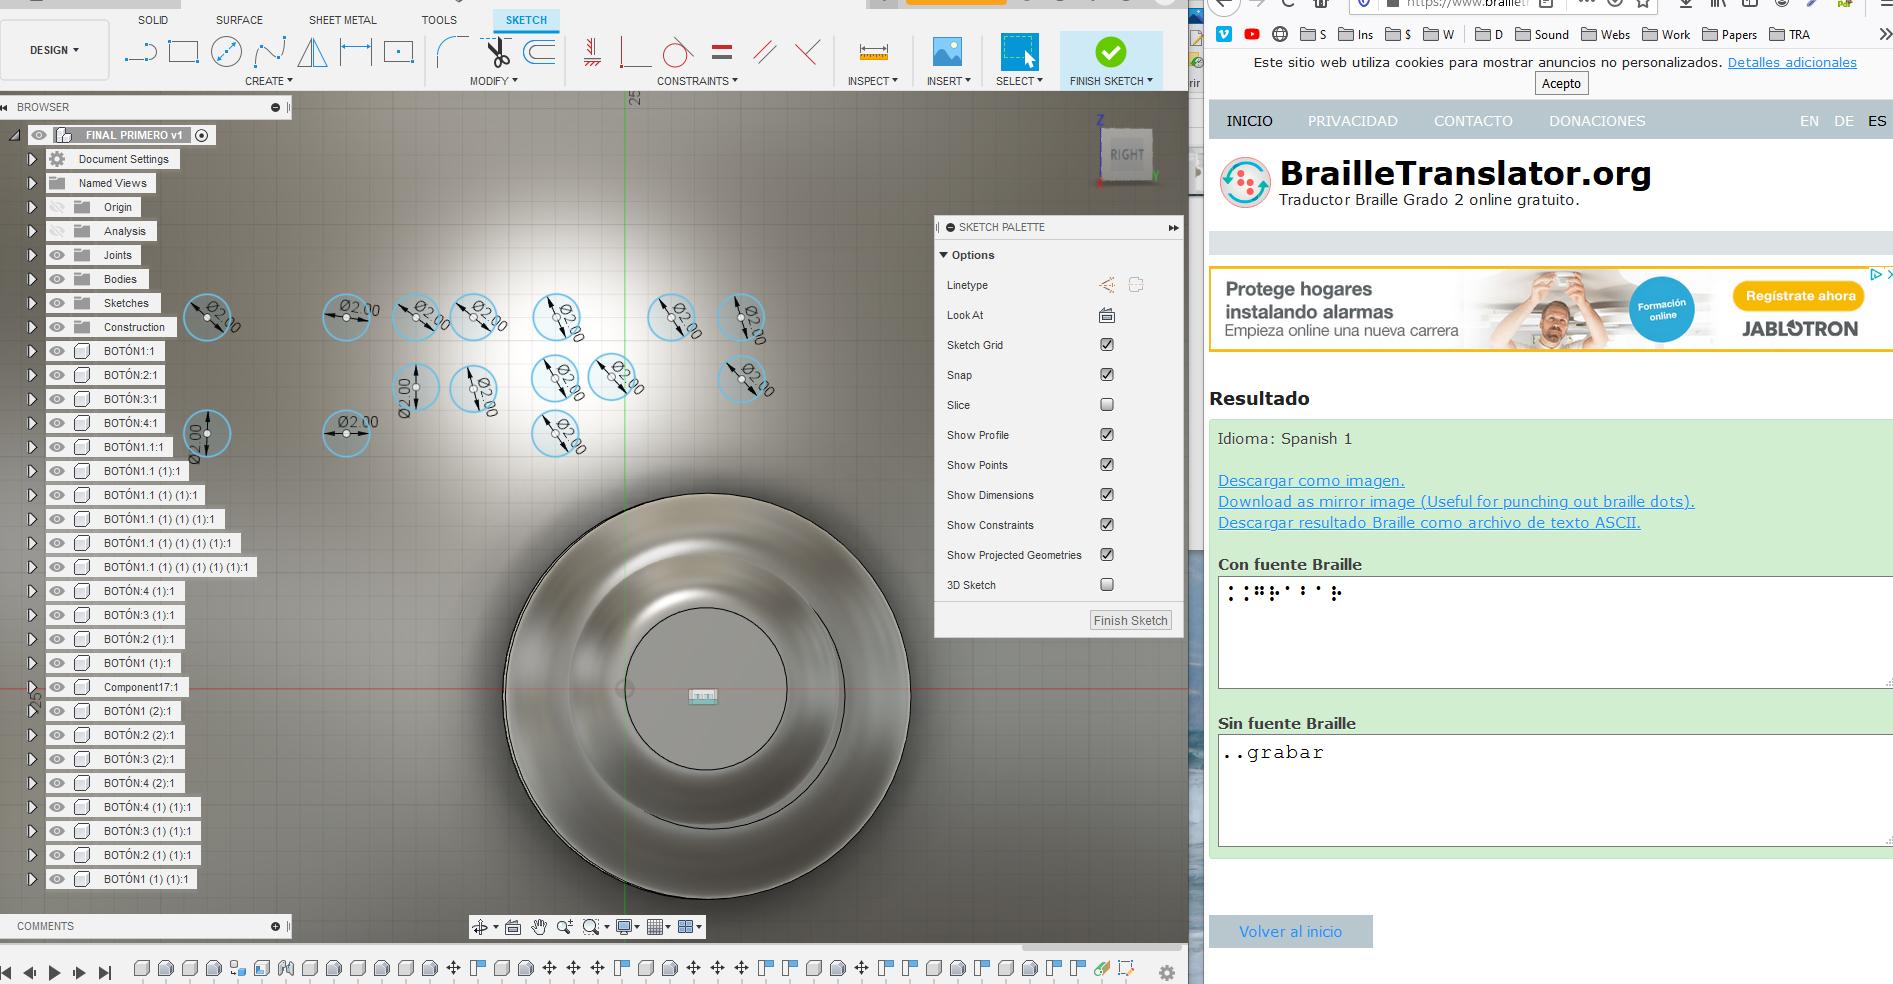Uncheck Show Points checkbox
Viewport: 1893px width, 984px height.
click(x=1107, y=465)
